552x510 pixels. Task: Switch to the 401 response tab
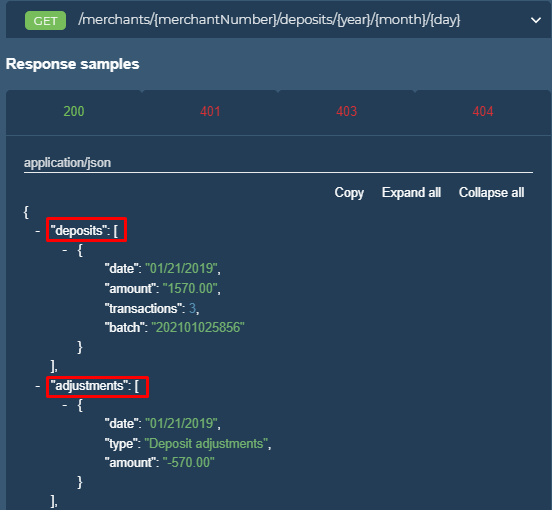point(210,112)
